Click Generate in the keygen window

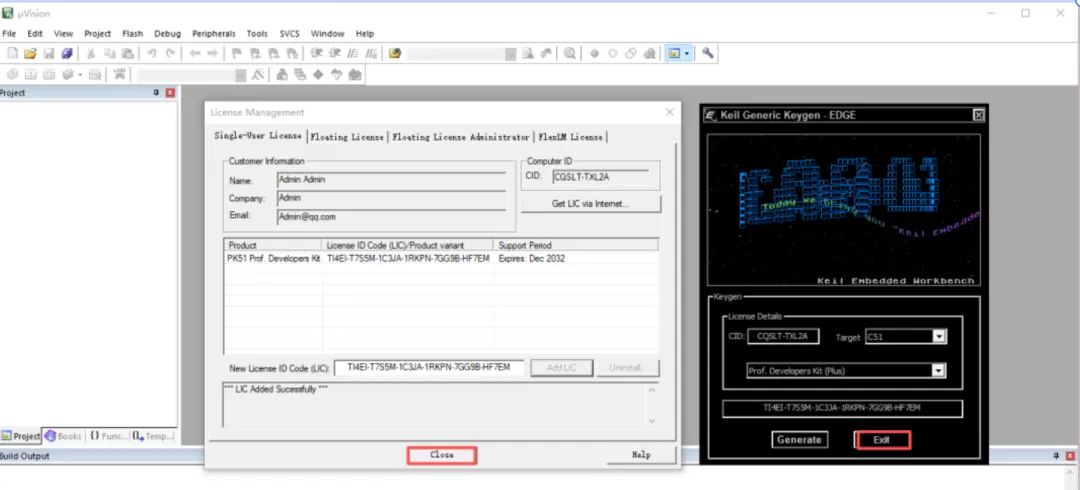[799, 440]
